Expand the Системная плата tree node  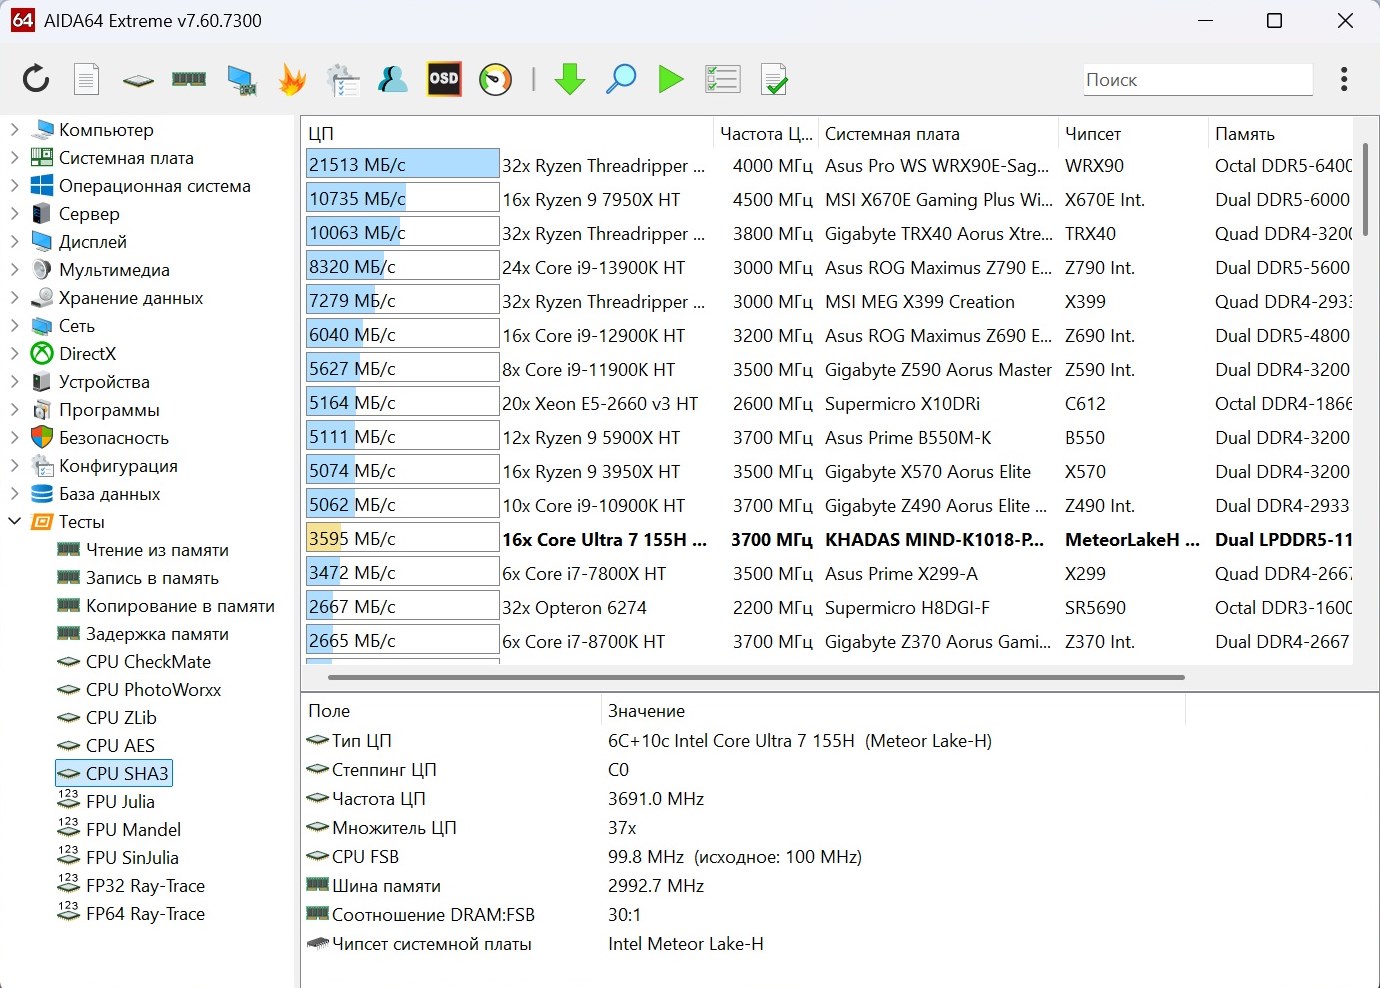coord(15,158)
